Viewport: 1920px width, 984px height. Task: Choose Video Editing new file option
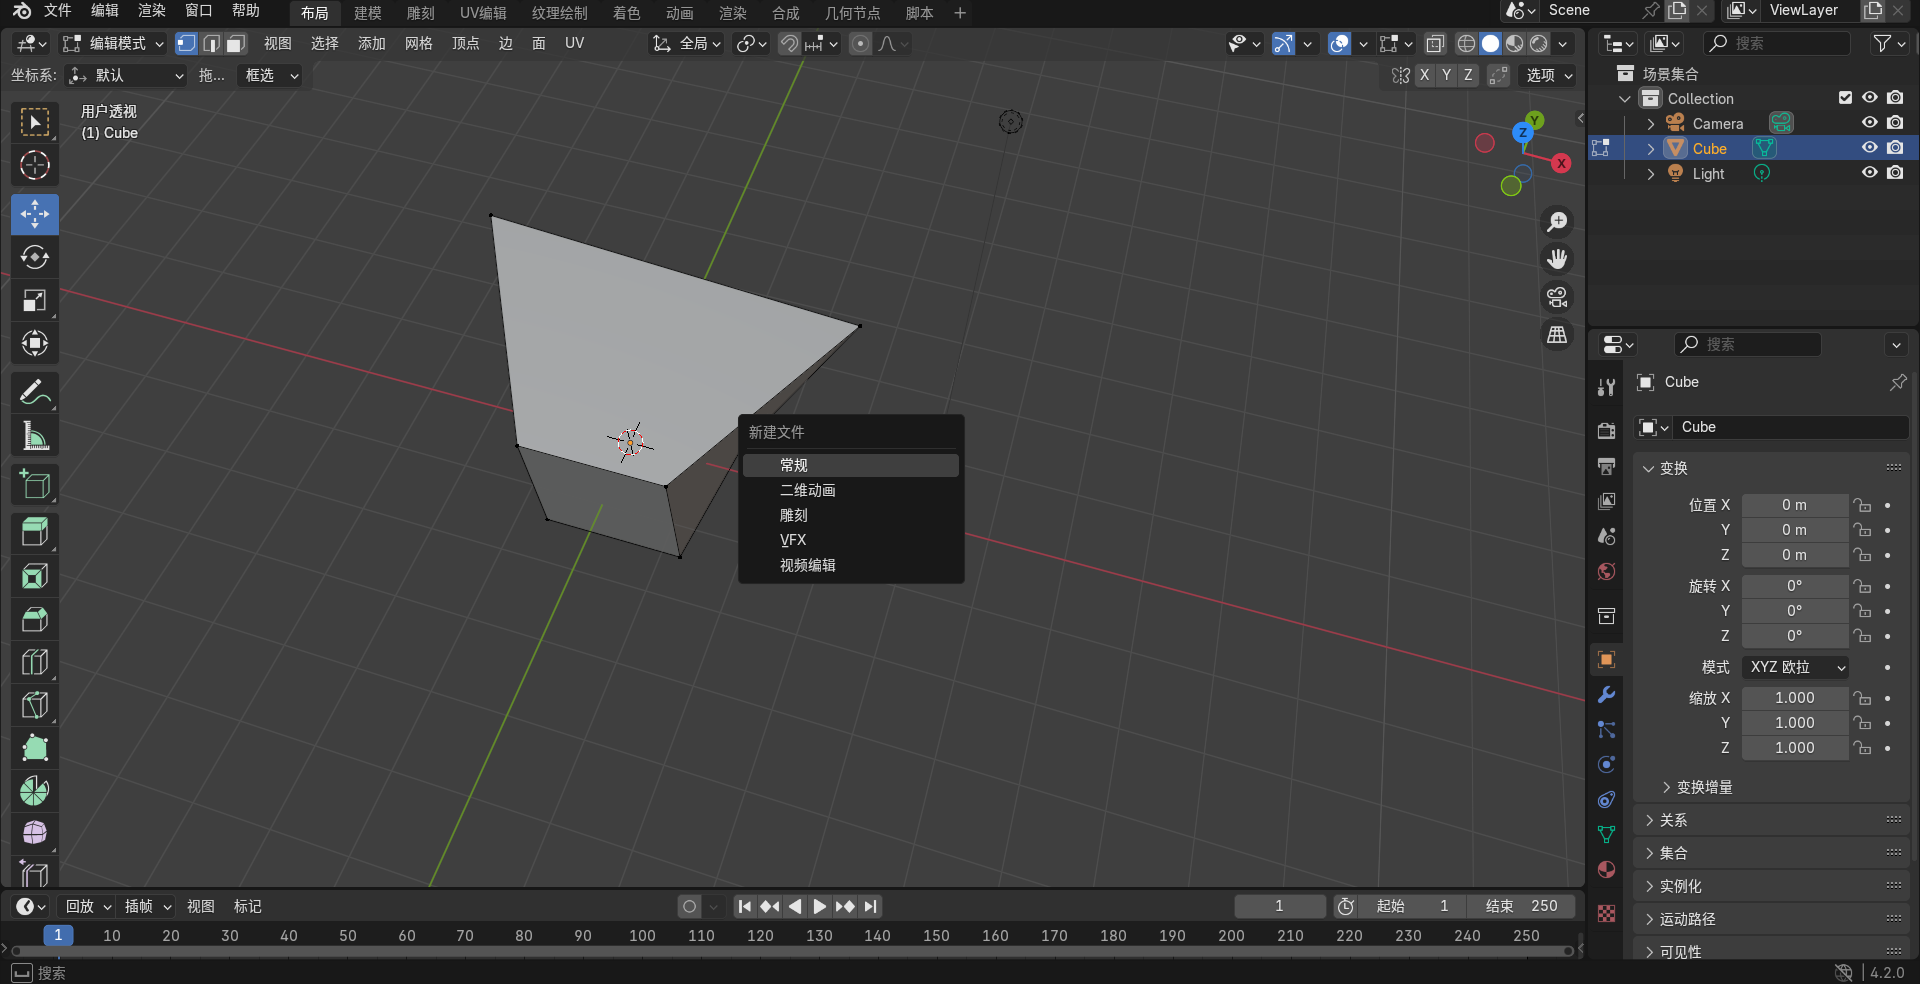[851, 565]
